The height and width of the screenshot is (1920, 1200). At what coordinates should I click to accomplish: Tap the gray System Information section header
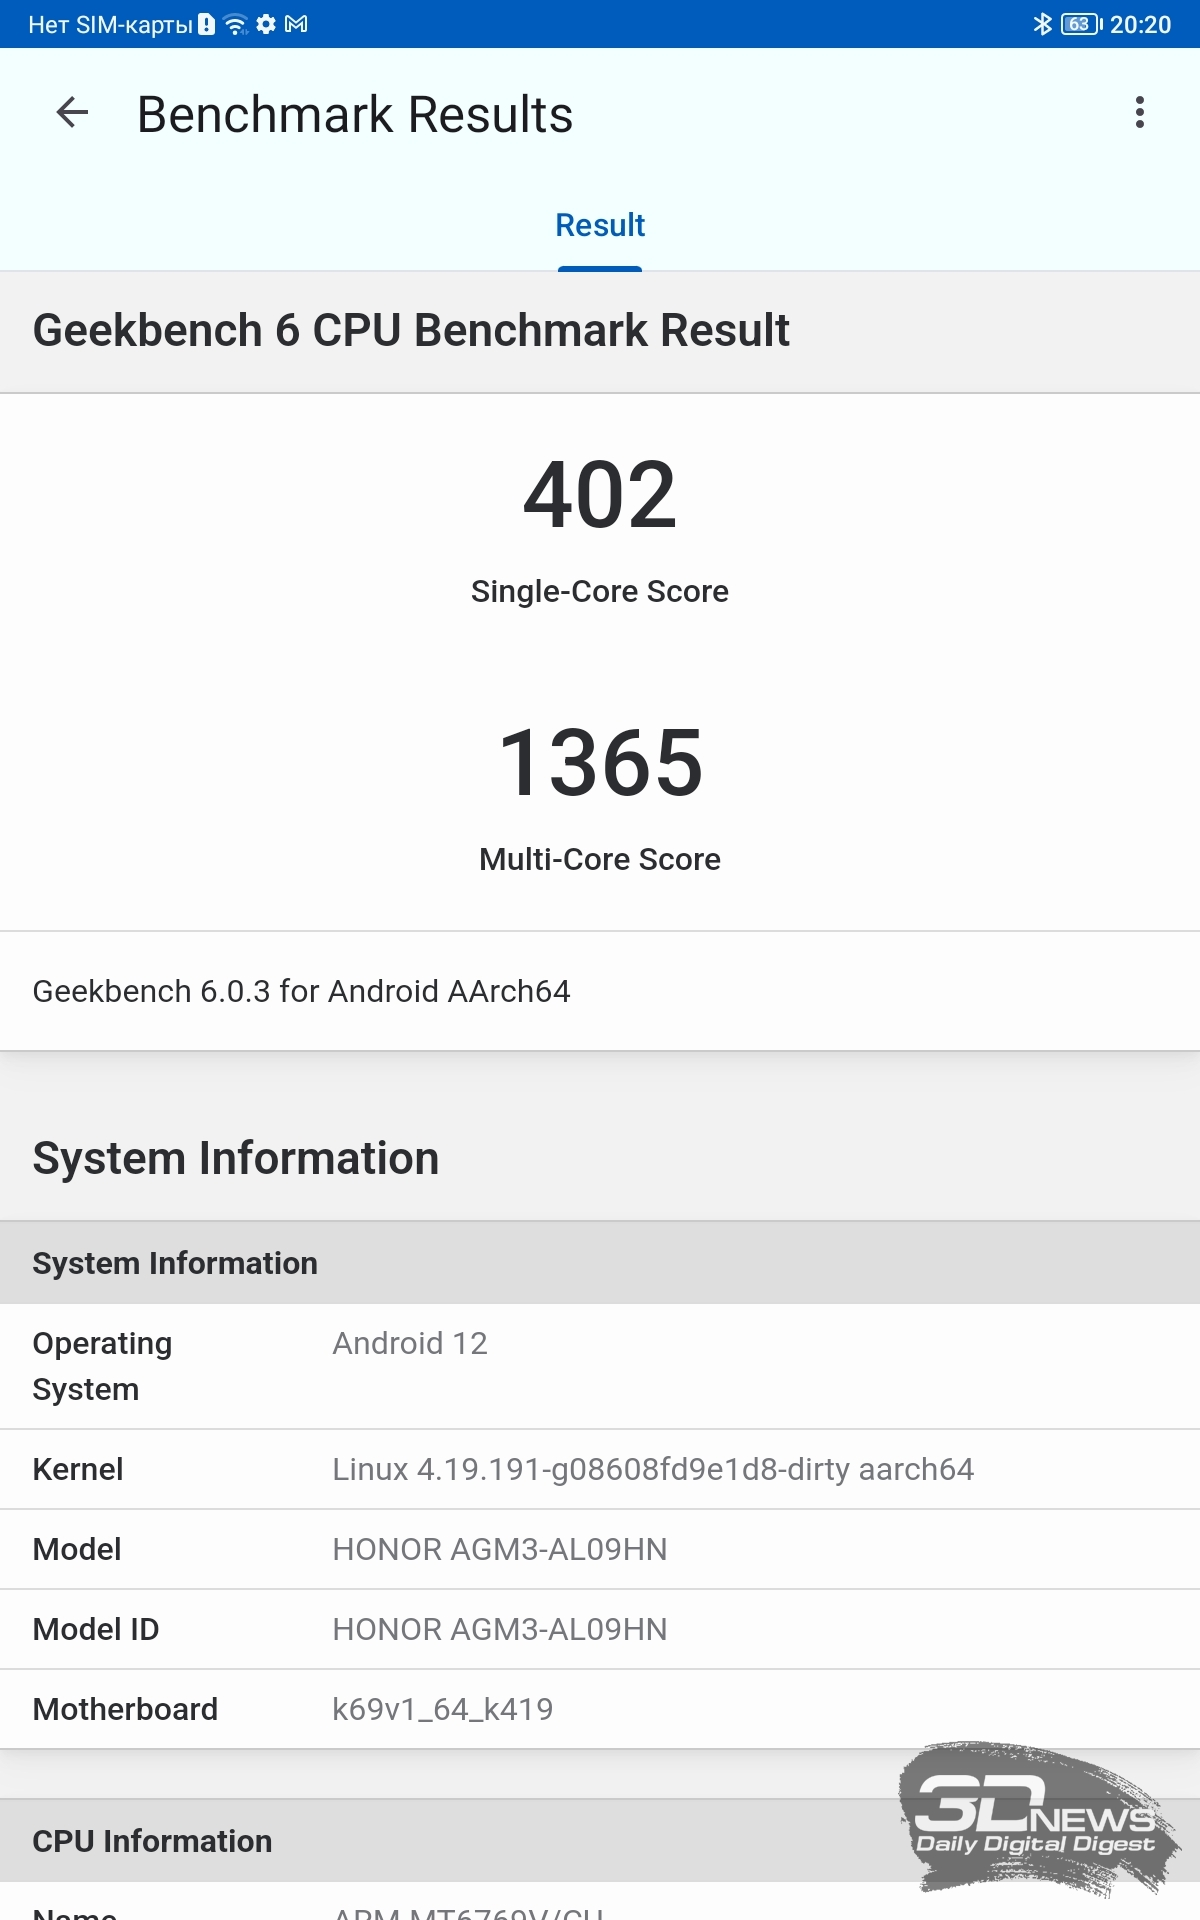point(600,1263)
